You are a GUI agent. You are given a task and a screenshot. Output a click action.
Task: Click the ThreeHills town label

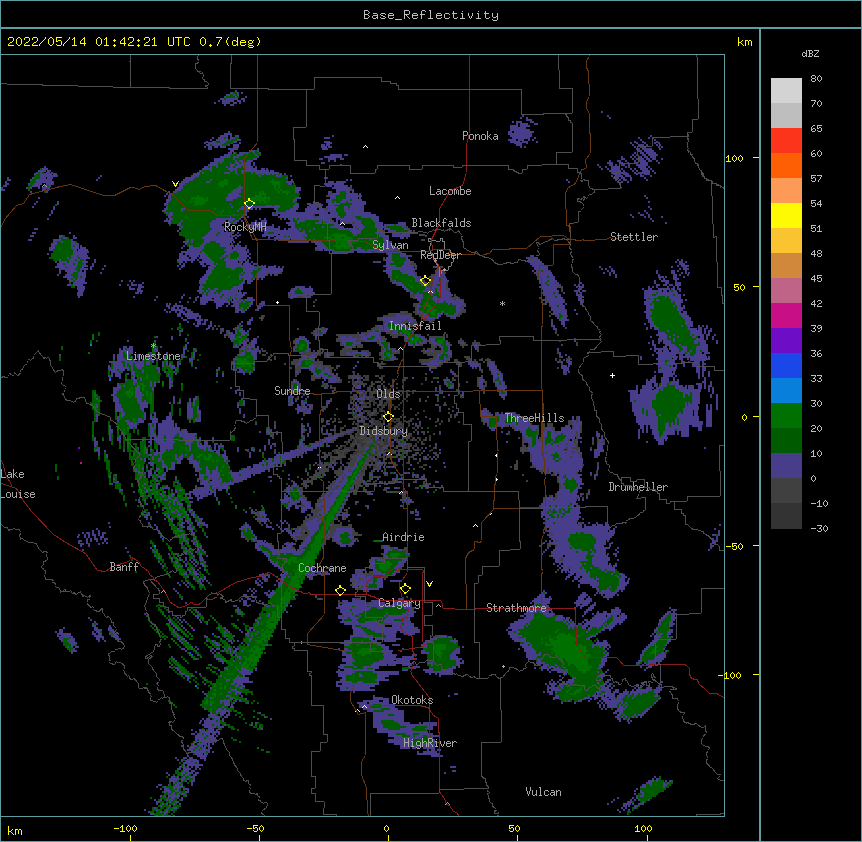pos(534,418)
